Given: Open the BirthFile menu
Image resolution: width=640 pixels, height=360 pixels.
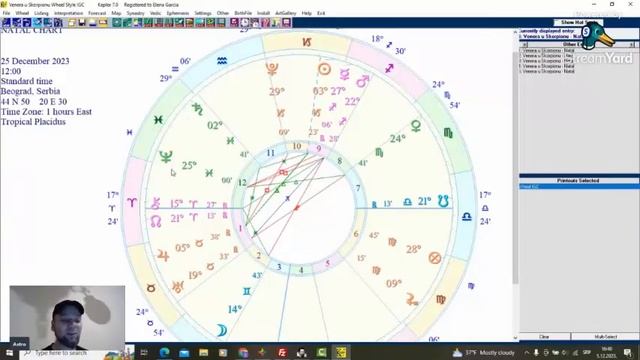Looking at the screenshot, I should [243, 13].
